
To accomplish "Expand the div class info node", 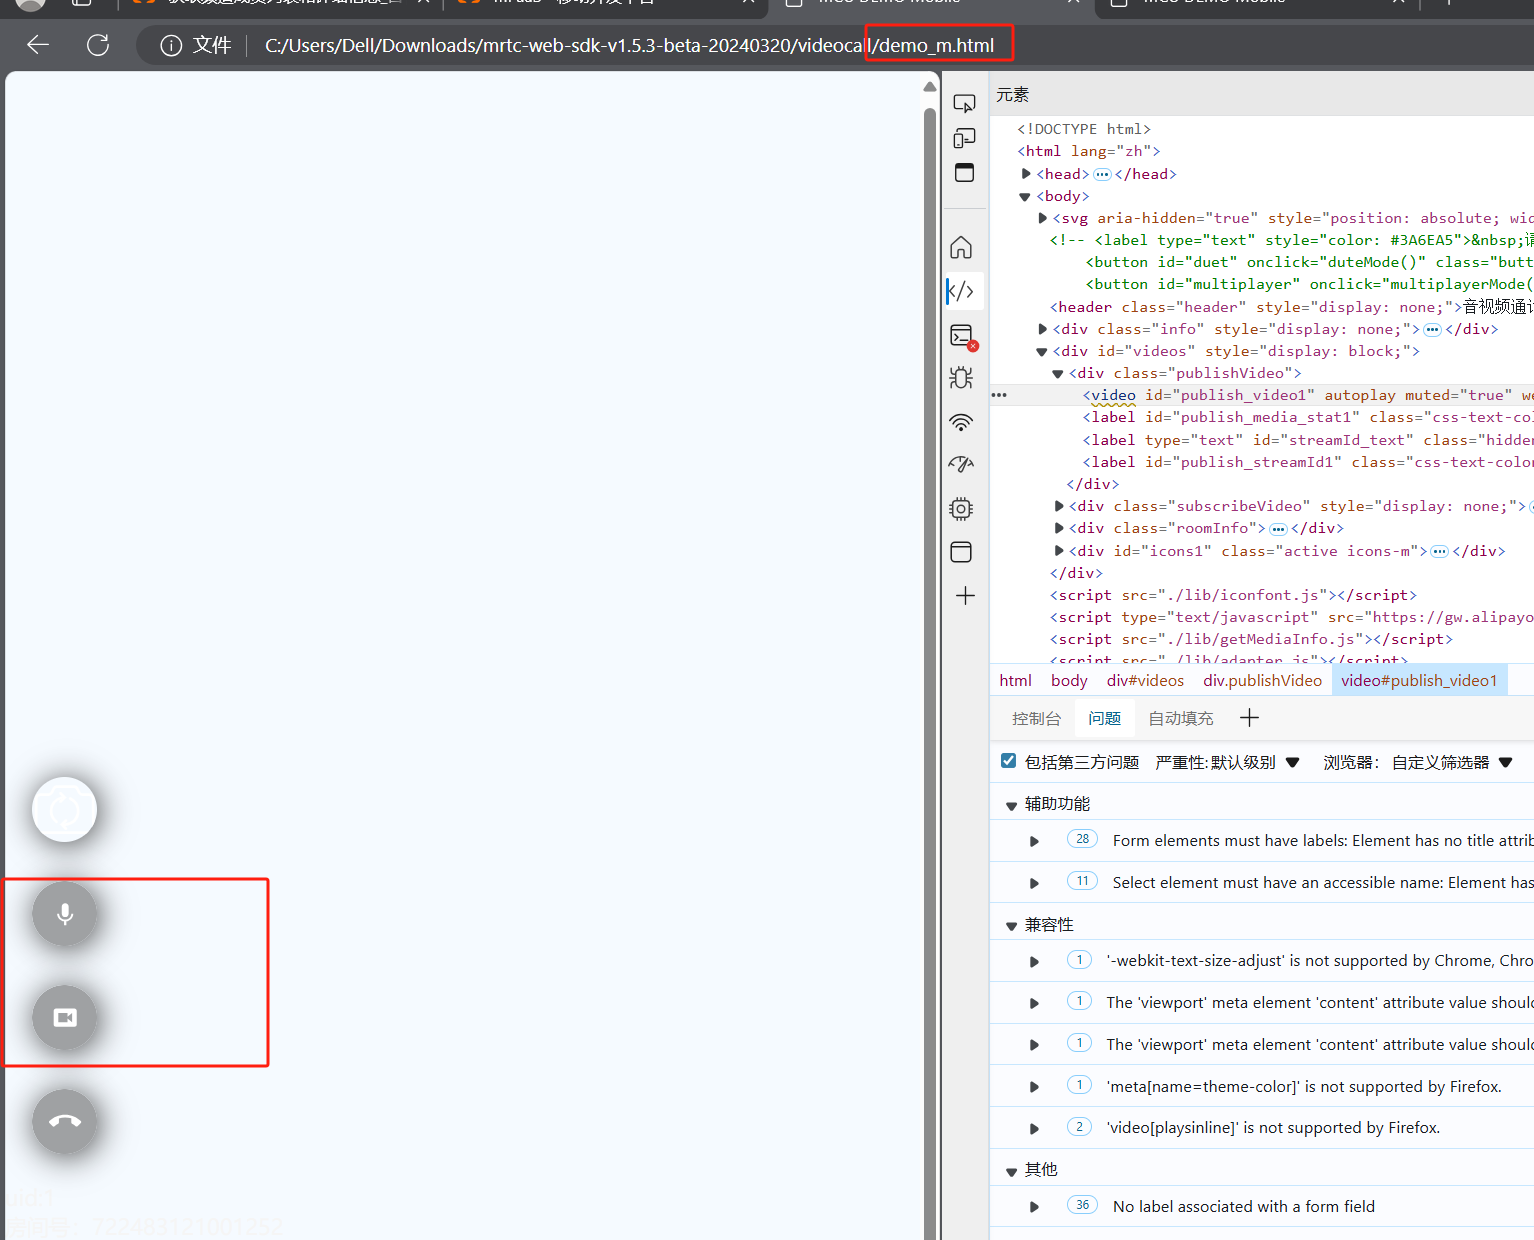I will point(1042,329).
